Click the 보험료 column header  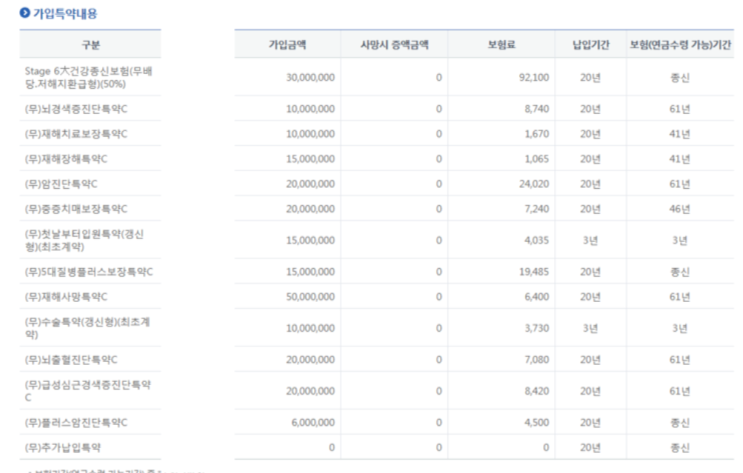pos(501,45)
